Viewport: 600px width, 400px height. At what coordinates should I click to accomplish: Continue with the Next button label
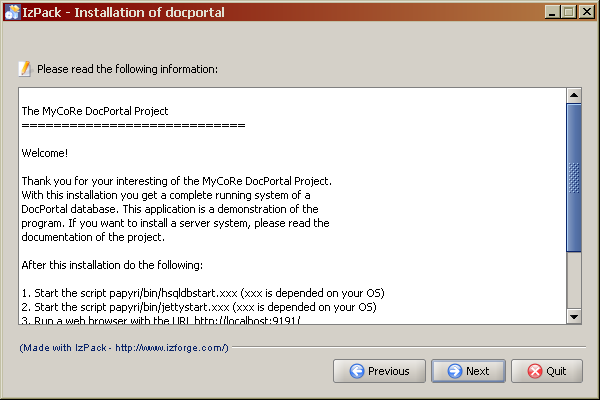click(477, 371)
